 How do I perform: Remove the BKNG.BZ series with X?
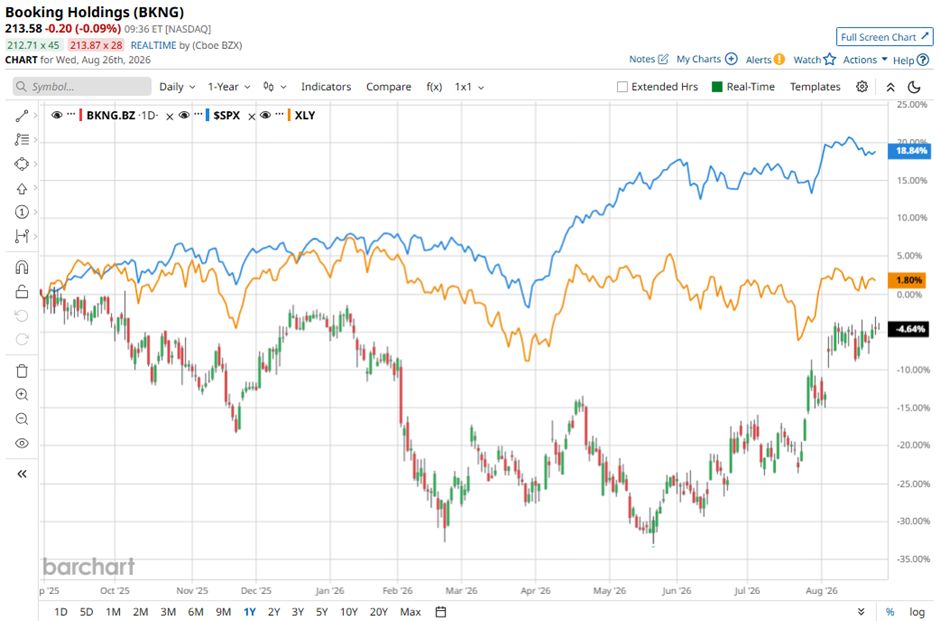pos(170,116)
